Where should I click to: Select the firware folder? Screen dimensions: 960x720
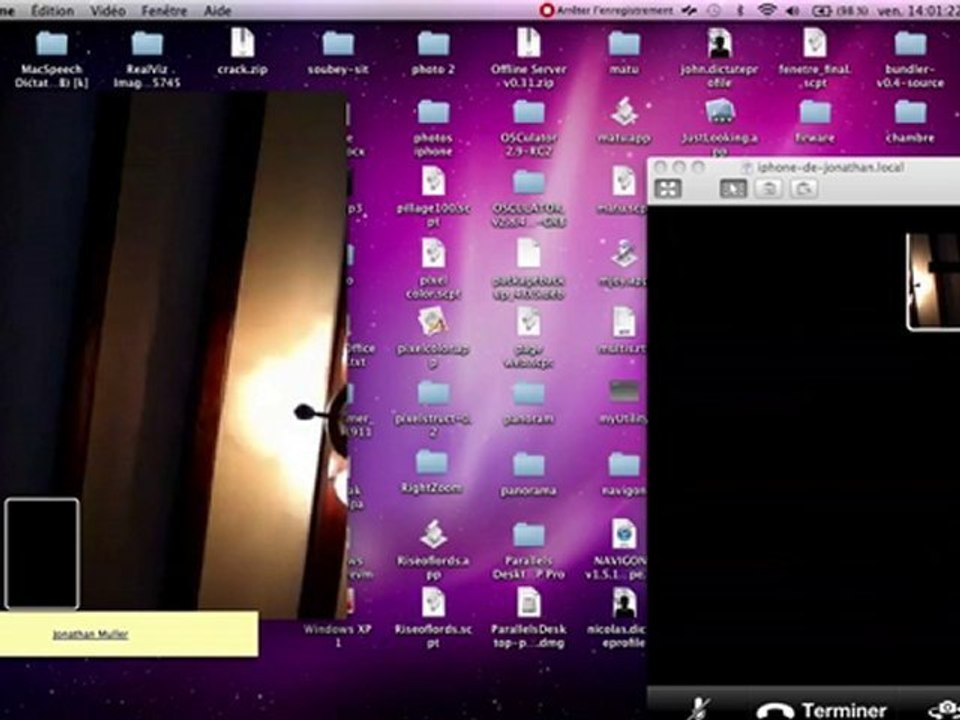[815, 120]
